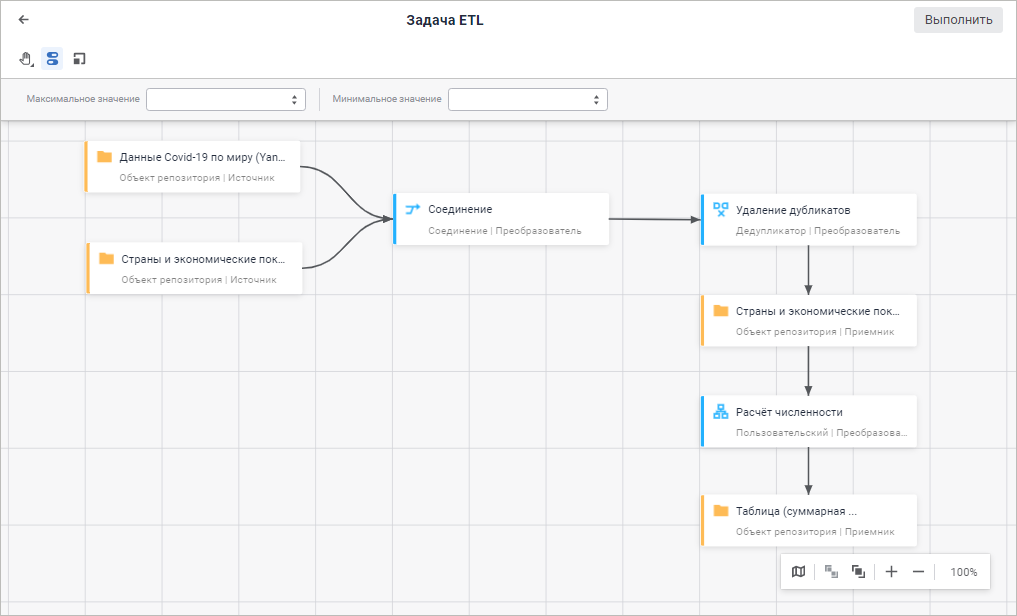The width and height of the screenshot is (1017, 616).
Task: Click the Таблица (суммарная receiver node
Action: [x=809, y=520]
